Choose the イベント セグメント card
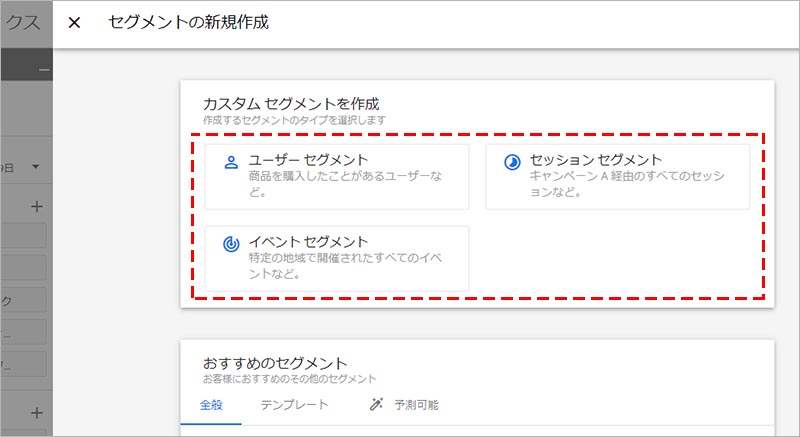The width and height of the screenshot is (800, 437). 337,258
